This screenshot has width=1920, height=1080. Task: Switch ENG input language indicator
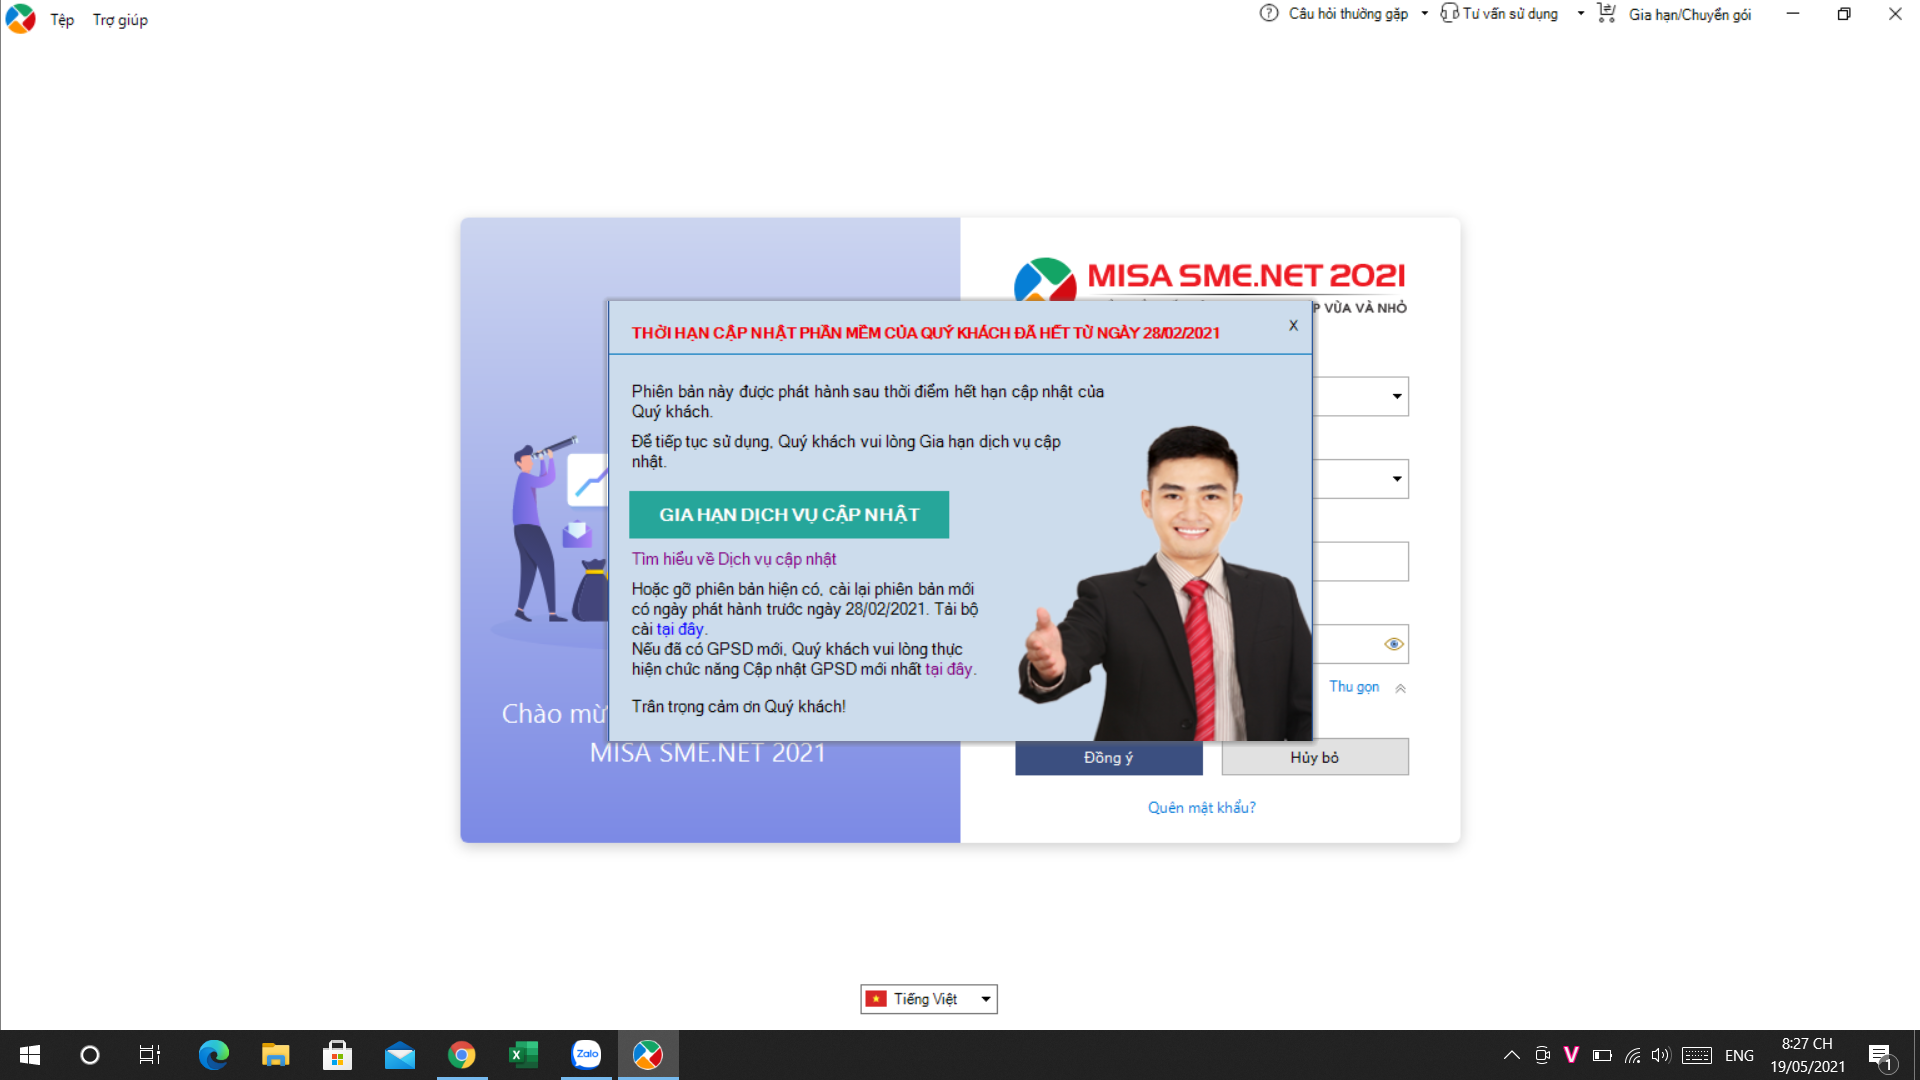1739,1056
